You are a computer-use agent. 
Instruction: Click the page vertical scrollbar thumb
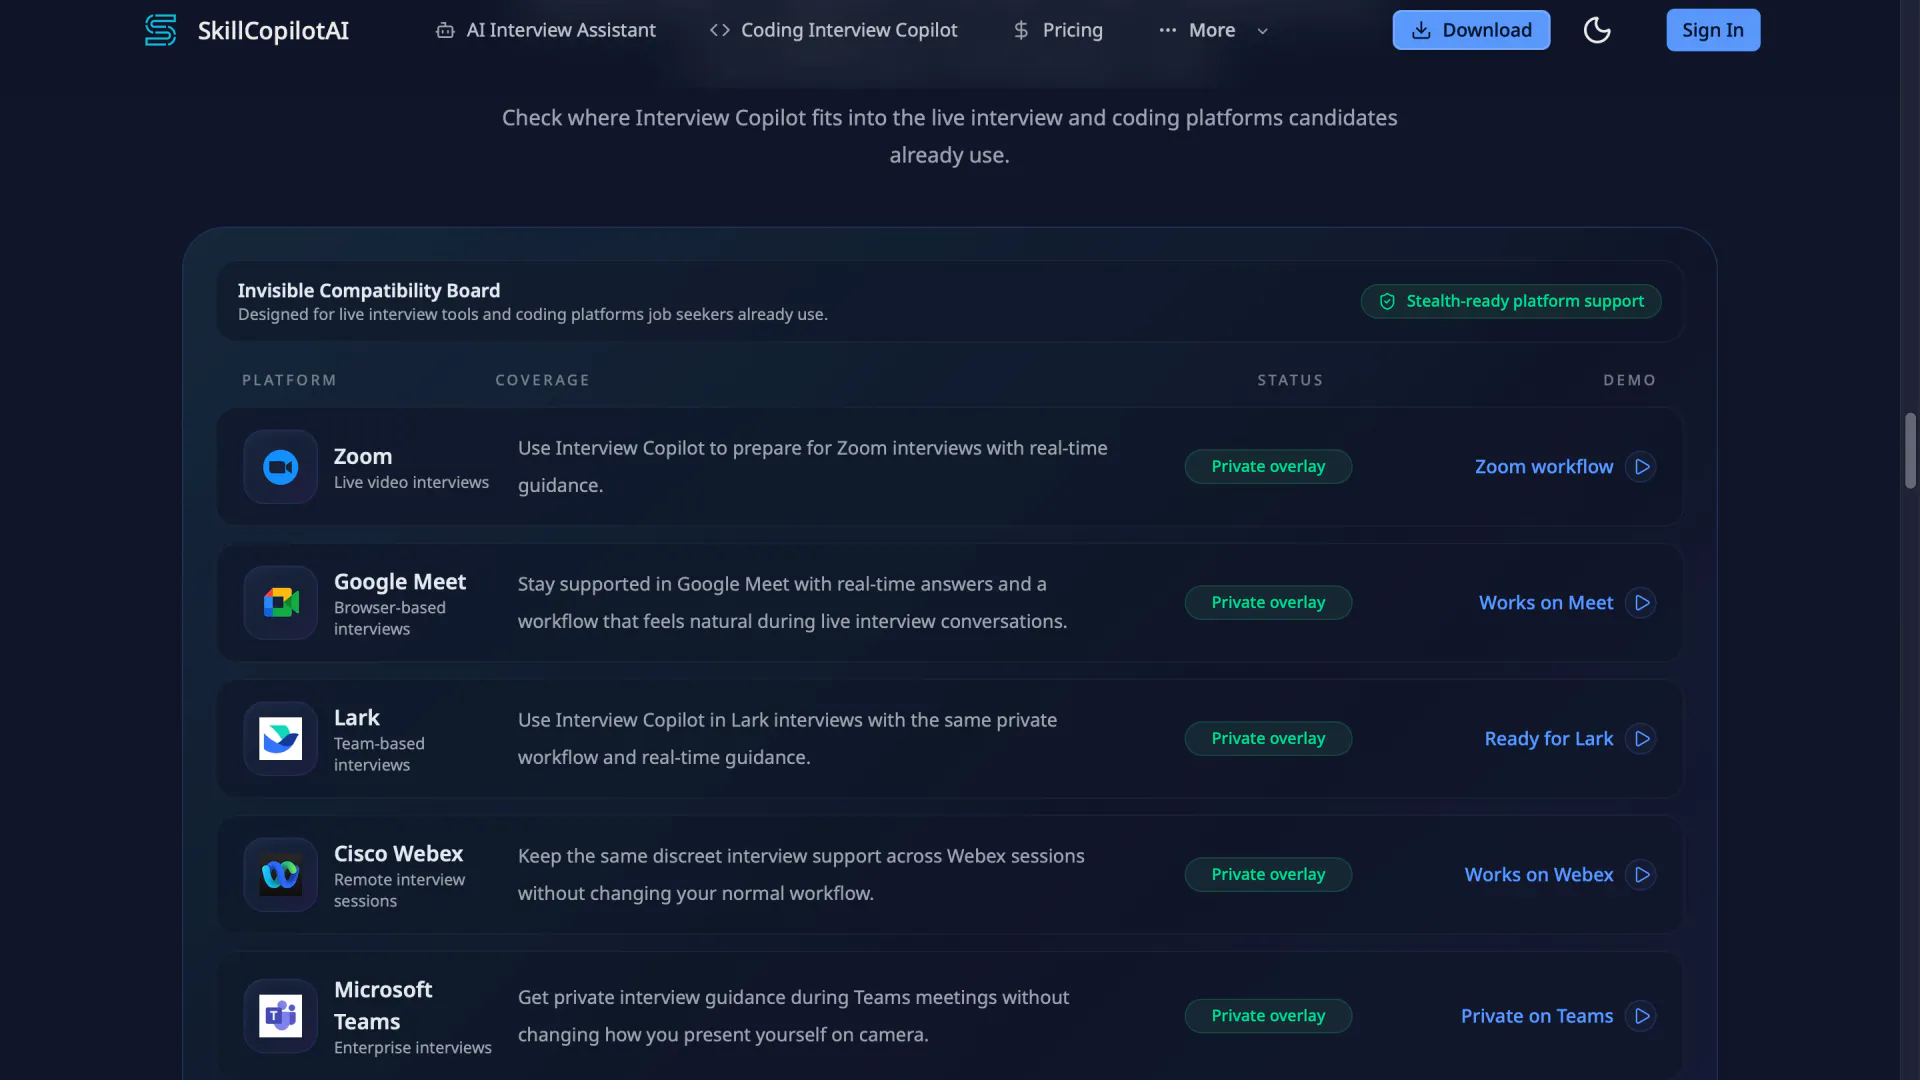1910,450
